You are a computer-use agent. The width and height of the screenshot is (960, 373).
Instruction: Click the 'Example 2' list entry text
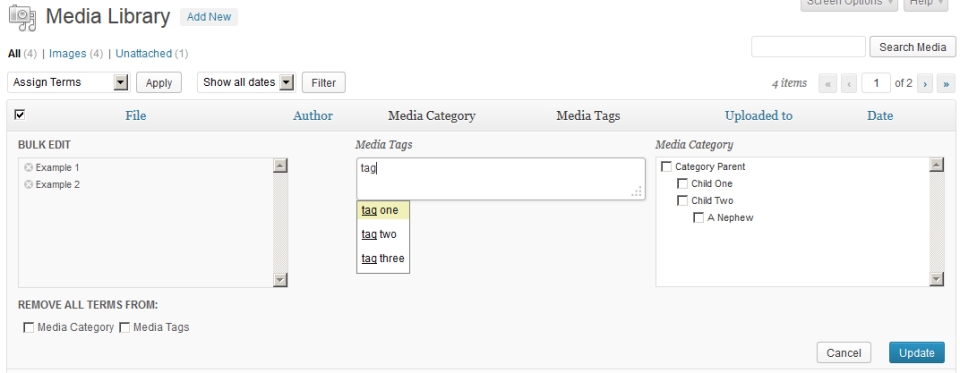pos(58,185)
